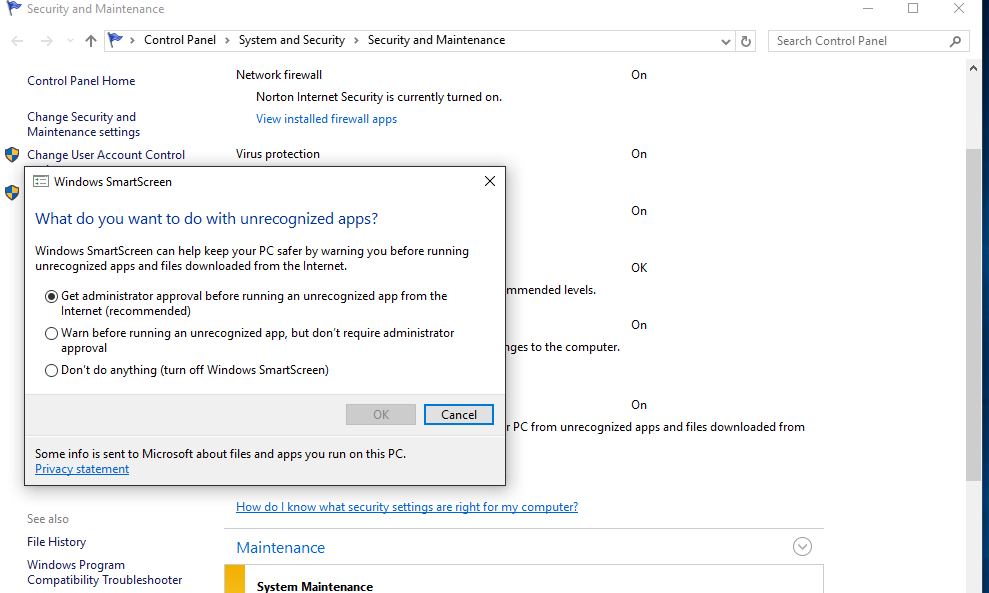Screen dimensions: 989x593
Task: Click the Refresh address bar icon
Action: [x=745, y=41]
